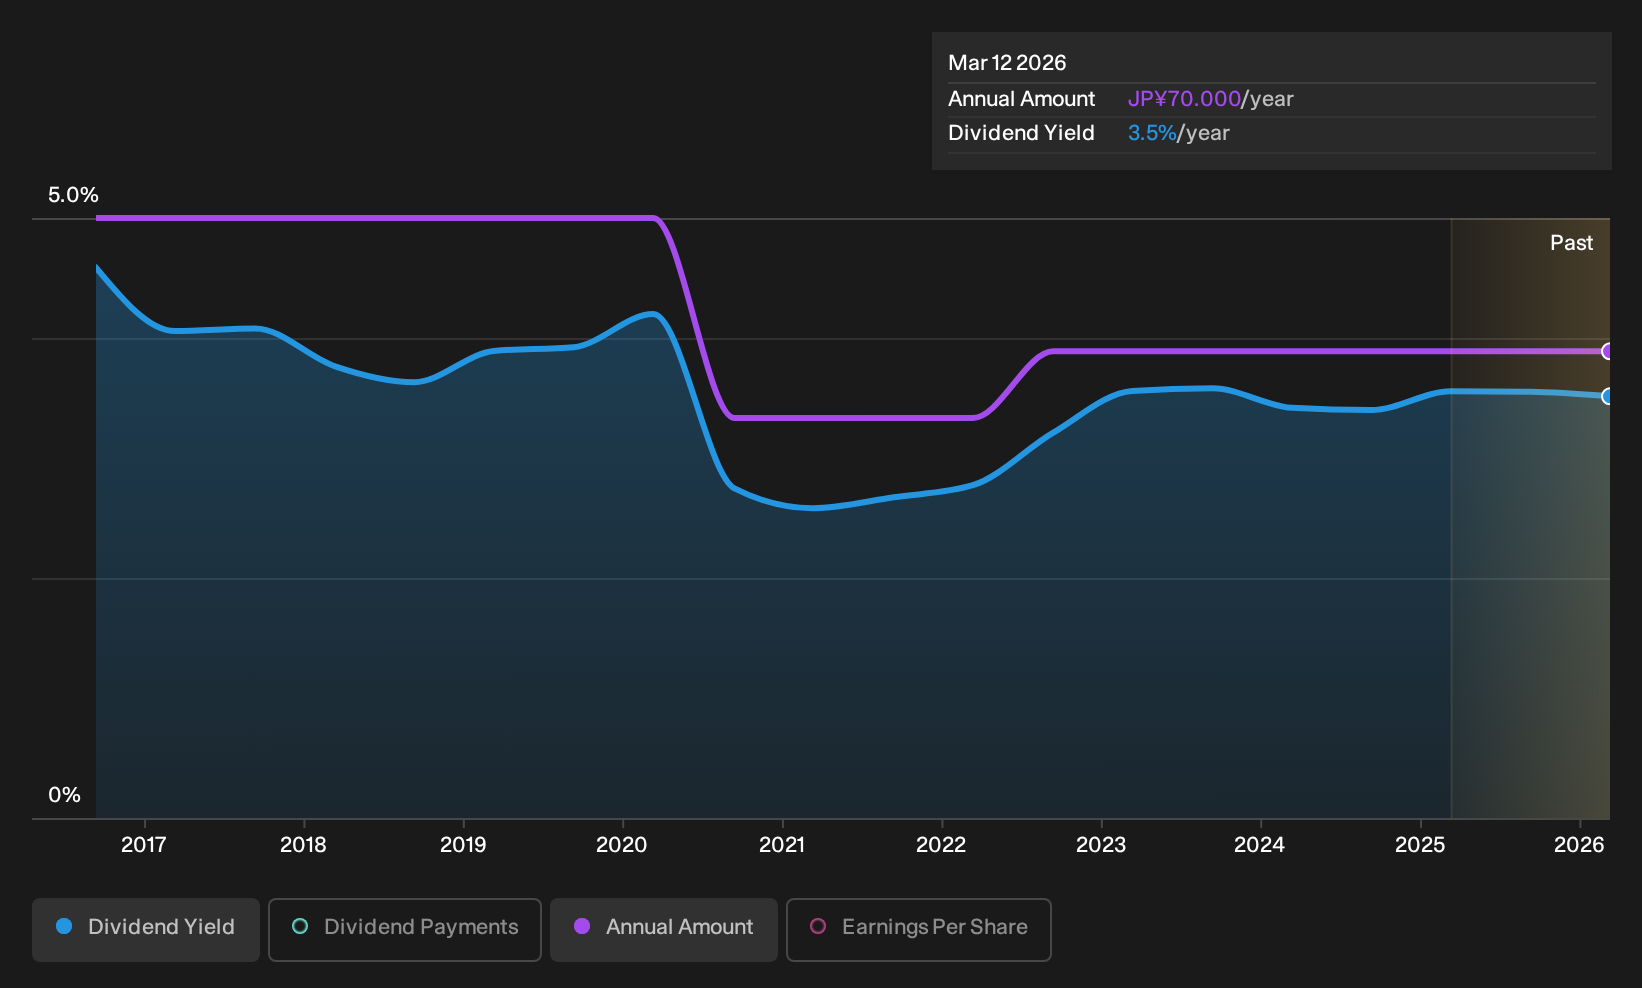Click the teal ring in Dividend Payments legend
Screen dimensions: 1642x988
(x=300, y=926)
